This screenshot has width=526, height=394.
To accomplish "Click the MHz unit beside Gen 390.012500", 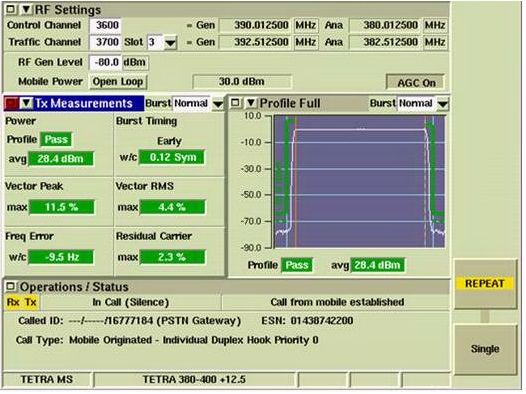I will coord(306,25).
